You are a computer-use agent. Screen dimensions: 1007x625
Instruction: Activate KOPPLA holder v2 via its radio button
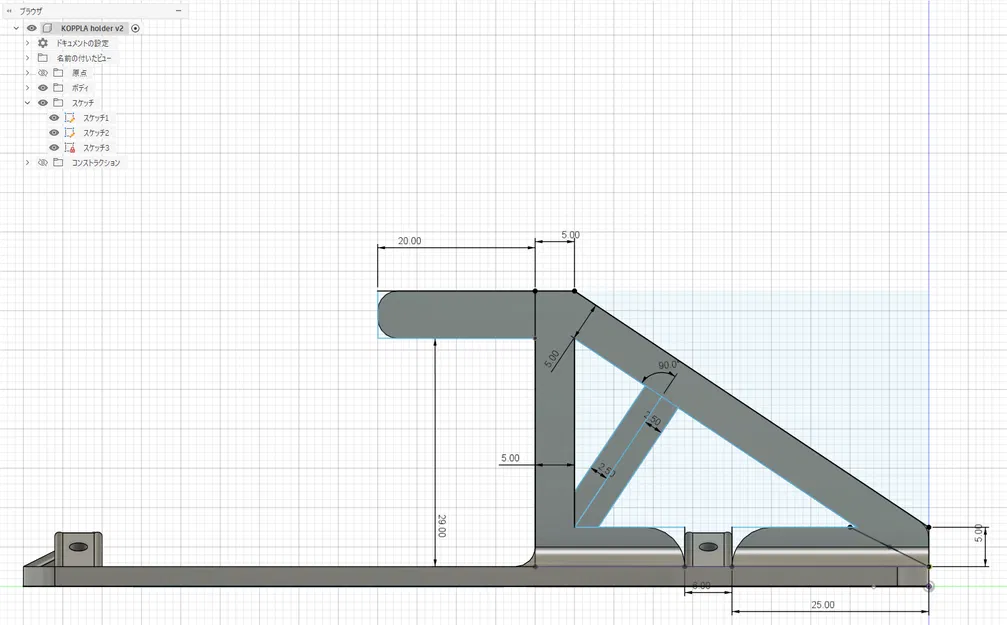point(135,28)
